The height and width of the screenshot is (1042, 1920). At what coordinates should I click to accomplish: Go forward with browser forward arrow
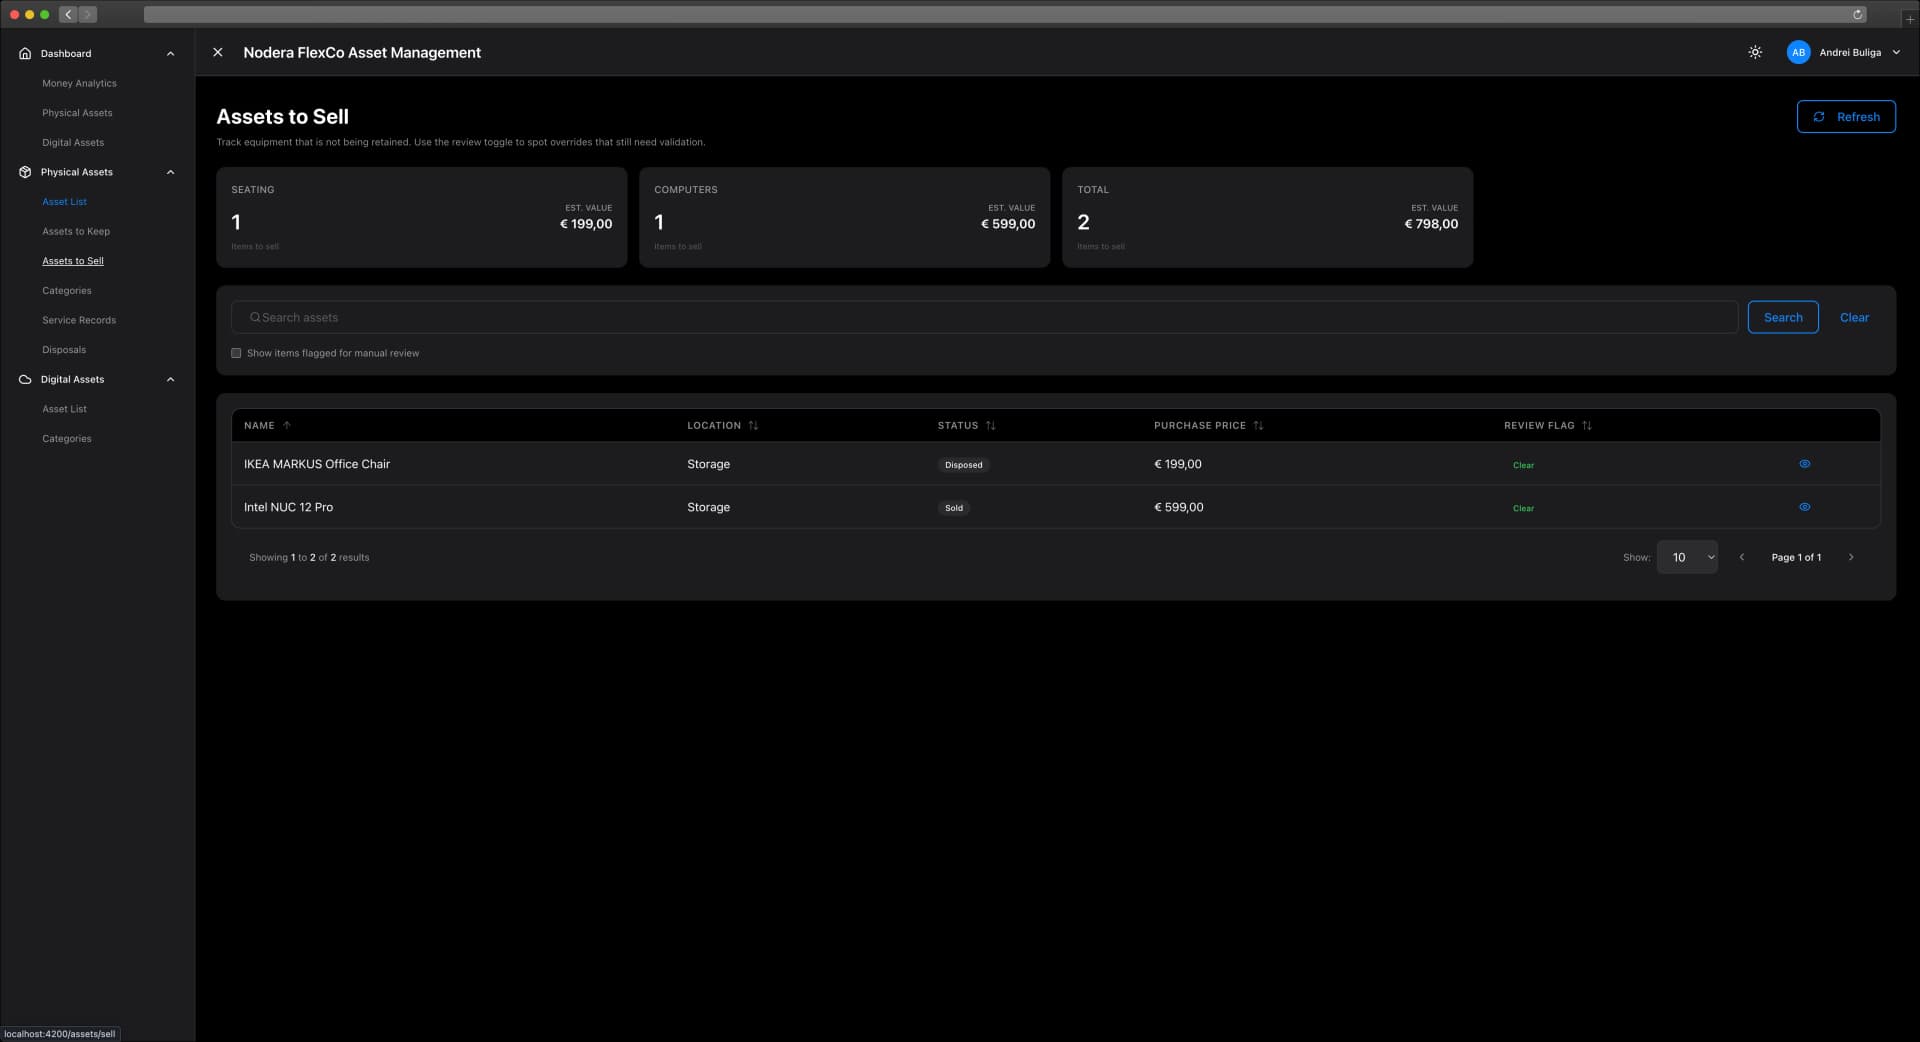coord(87,14)
